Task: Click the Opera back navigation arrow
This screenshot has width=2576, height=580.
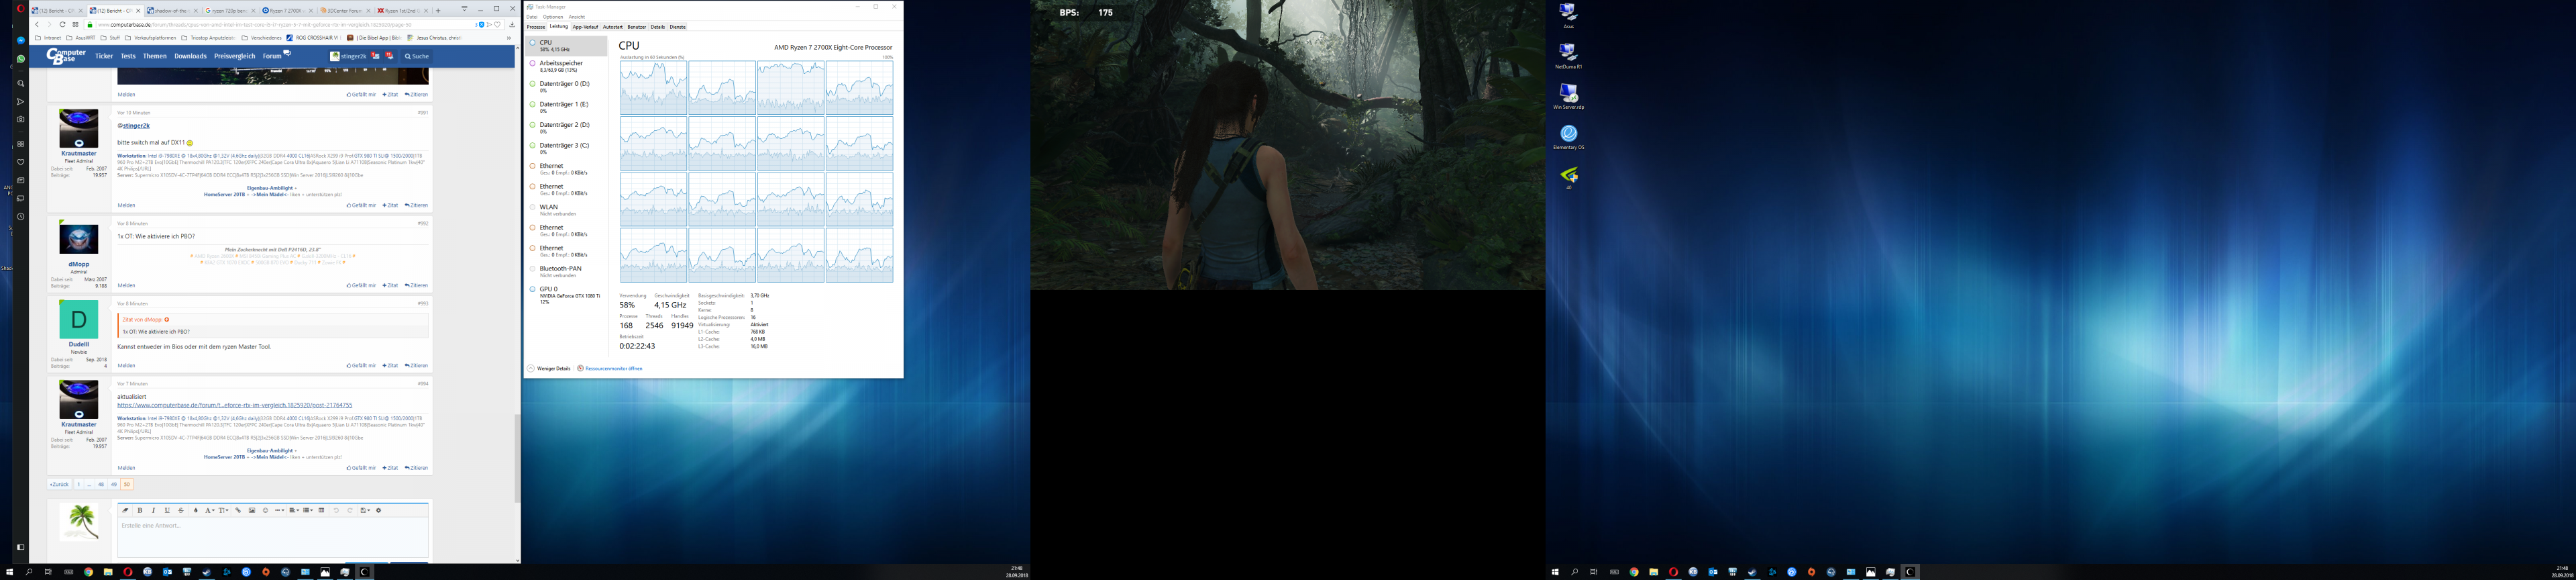Action: tap(37, 24)
